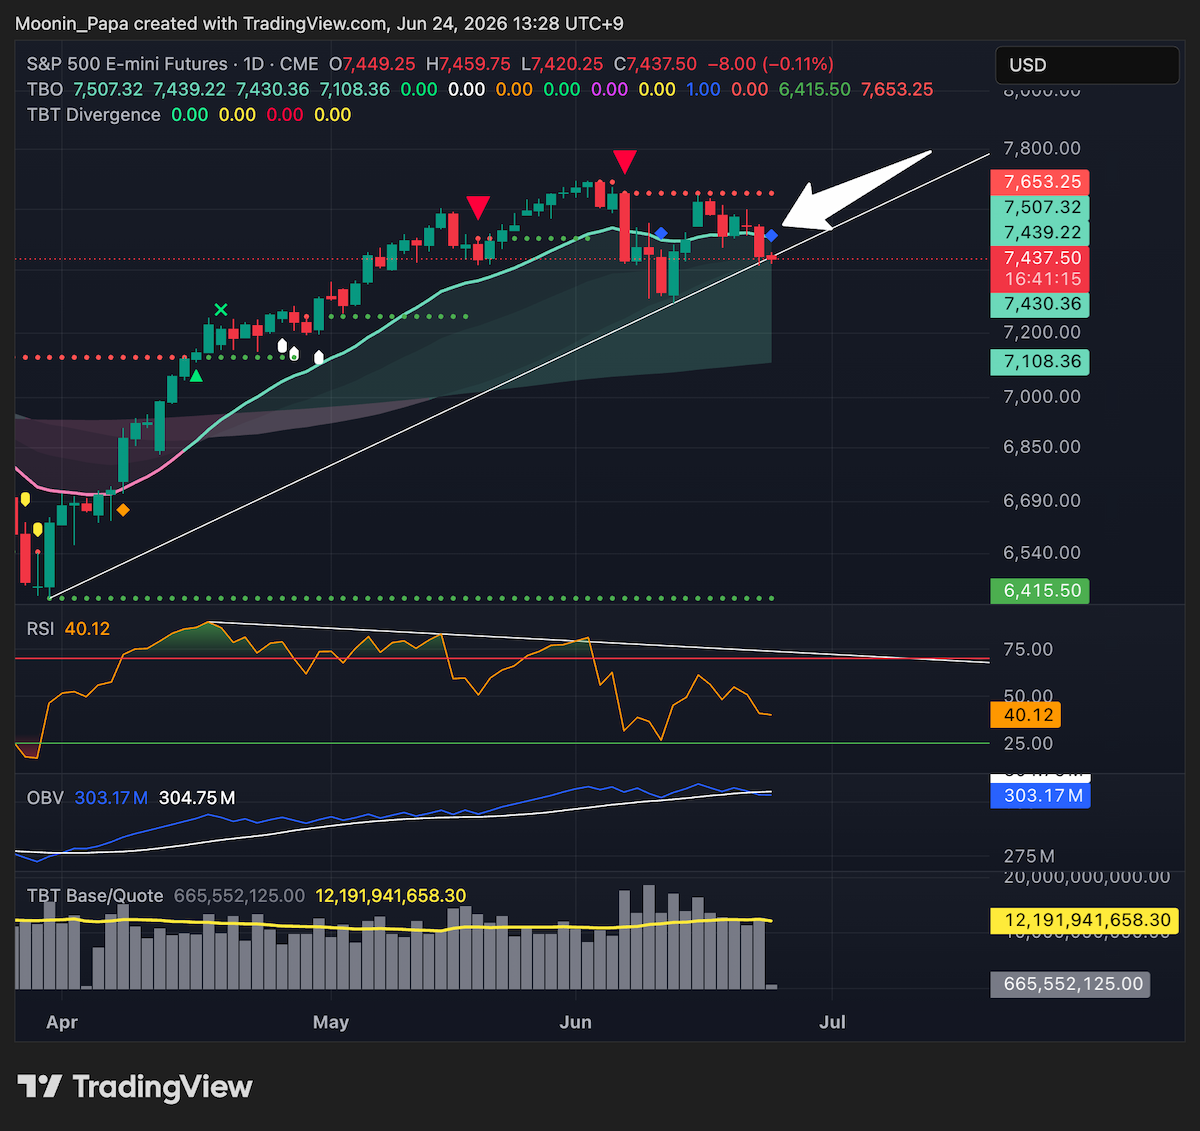Click the teal 7,430.36 price-axis label
This screenshot has width=1200, height=1131.
point(1040,304)
